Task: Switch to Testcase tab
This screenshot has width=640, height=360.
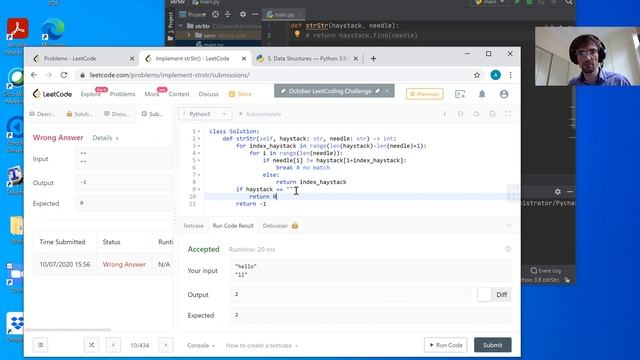Action: (193, 226)
